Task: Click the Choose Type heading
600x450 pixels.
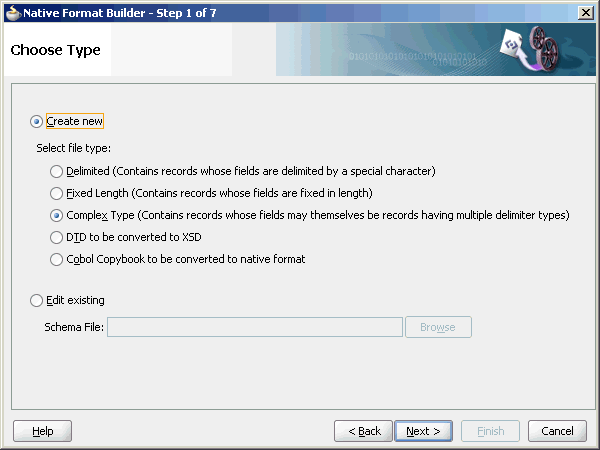Action: coord(56,50)
